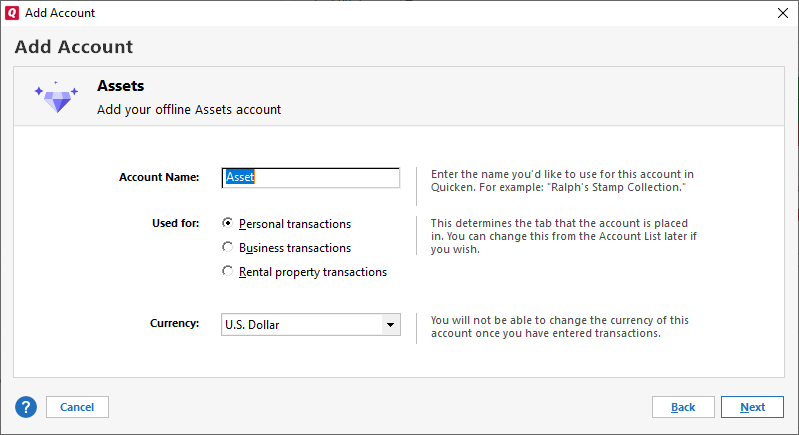Proceed by clicking Next
799x435 pixels.
point(753,407)
